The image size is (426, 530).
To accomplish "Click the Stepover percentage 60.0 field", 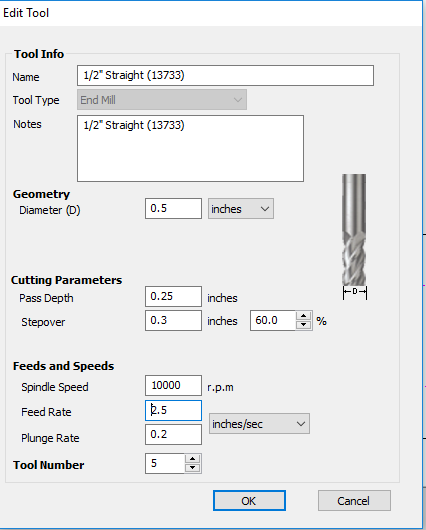I will tap(273, 320).
